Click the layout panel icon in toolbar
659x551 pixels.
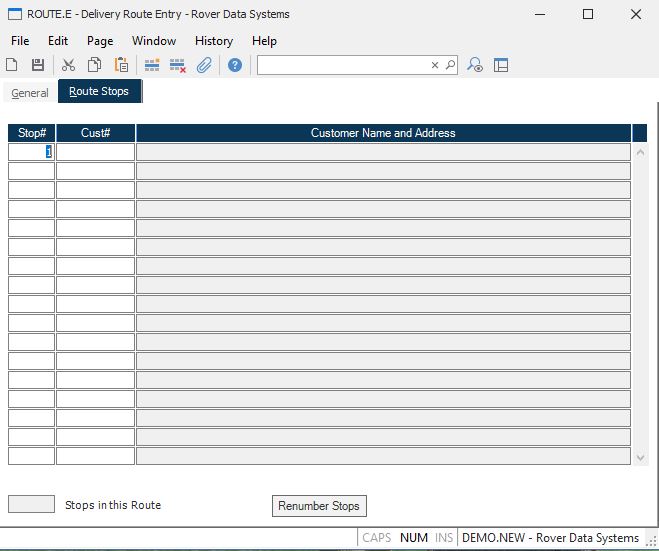pos(501,65)
